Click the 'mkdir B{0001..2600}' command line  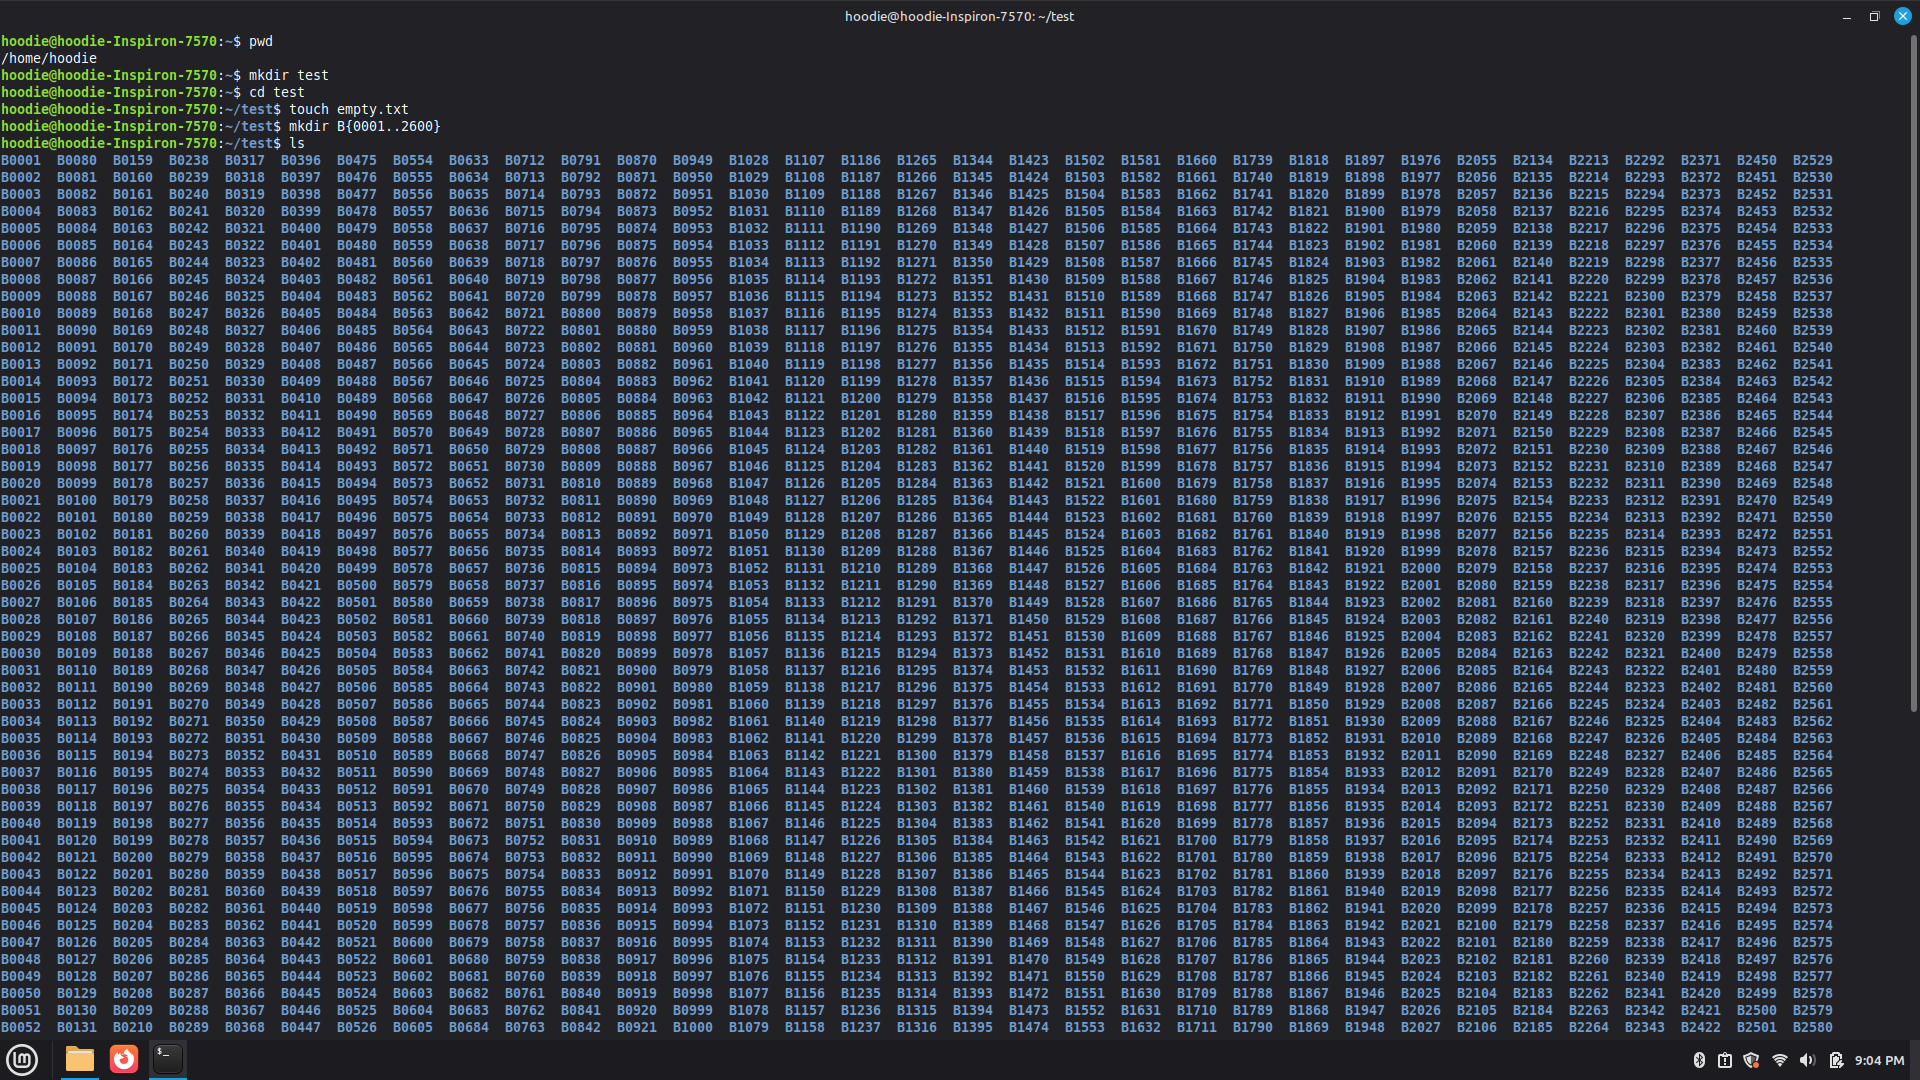point(364,126)
